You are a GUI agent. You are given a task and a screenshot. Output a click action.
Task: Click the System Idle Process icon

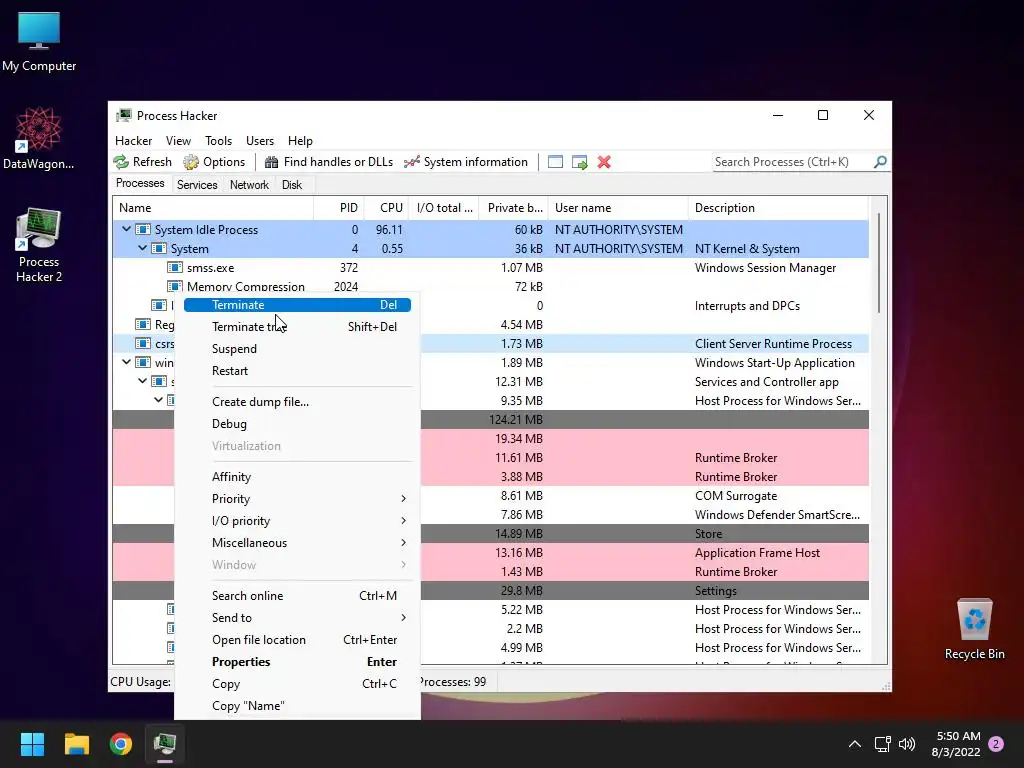tap(142, 229)
